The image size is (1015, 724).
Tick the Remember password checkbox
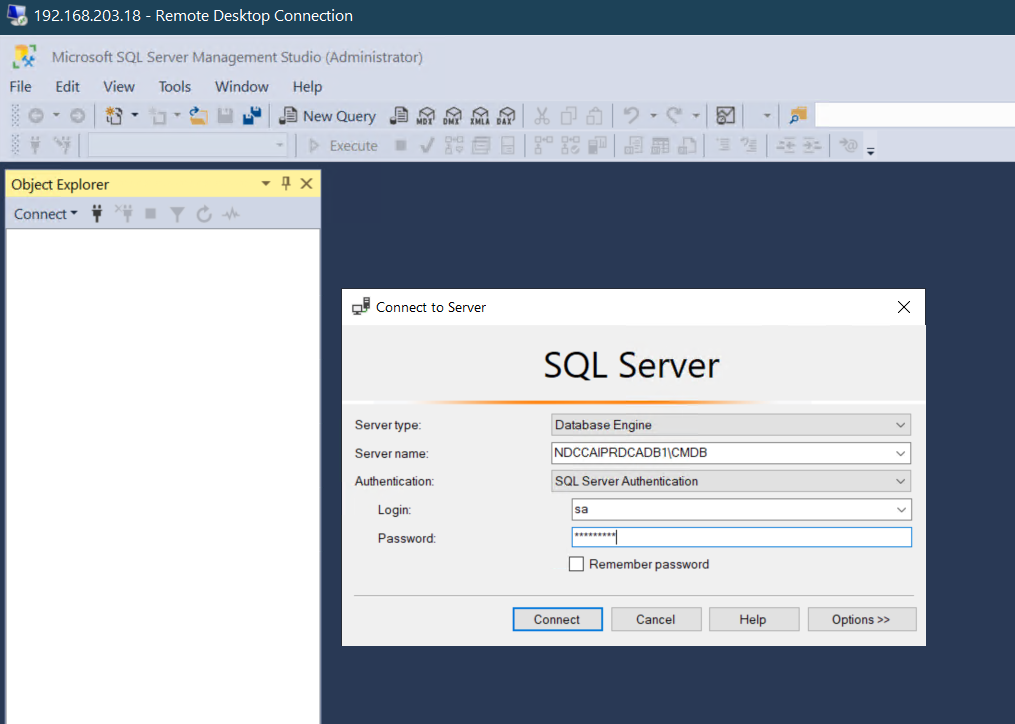576,564
